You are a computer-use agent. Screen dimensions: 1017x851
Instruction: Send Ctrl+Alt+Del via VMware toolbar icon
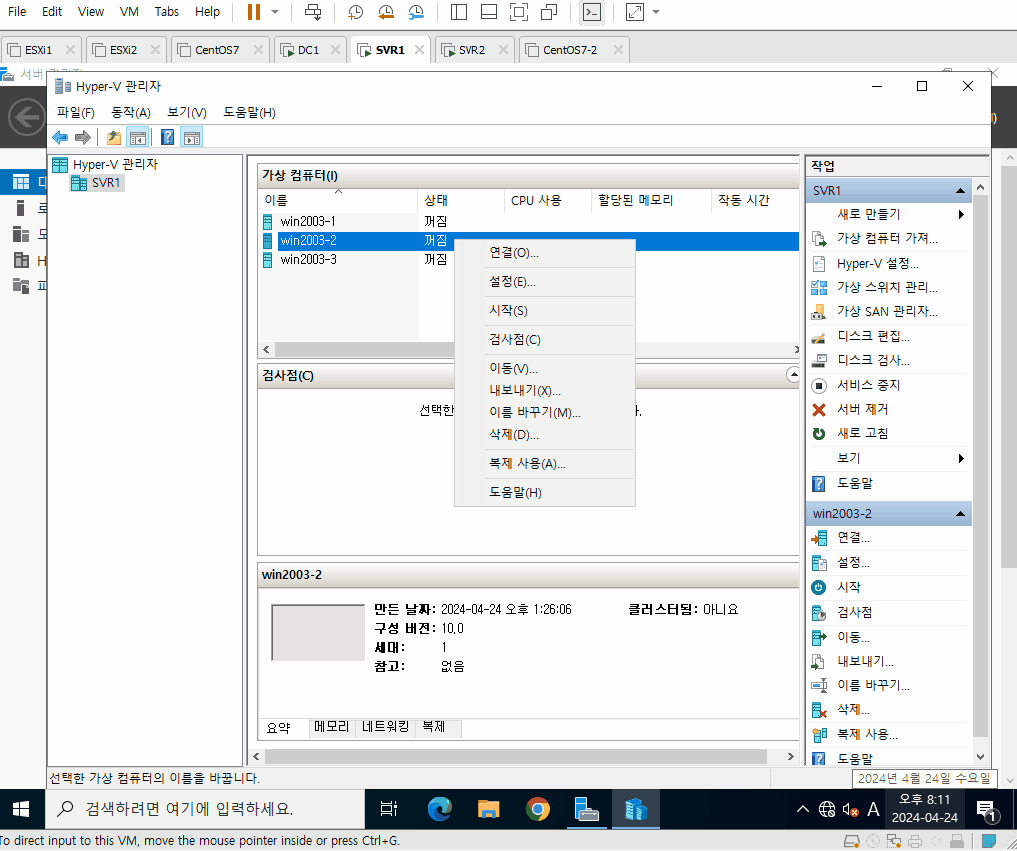313,12
